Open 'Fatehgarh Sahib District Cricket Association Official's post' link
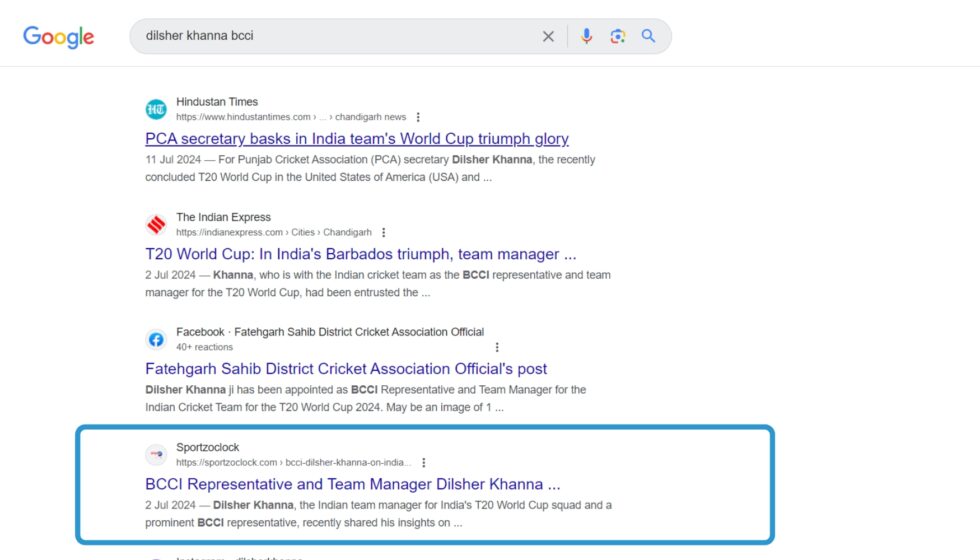 pyautogui.click(x=346, y=369)
